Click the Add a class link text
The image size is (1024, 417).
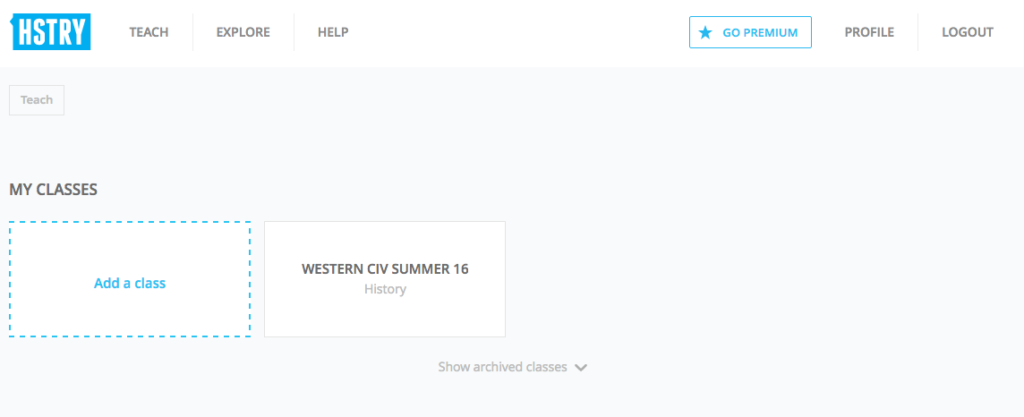(130, 283)
